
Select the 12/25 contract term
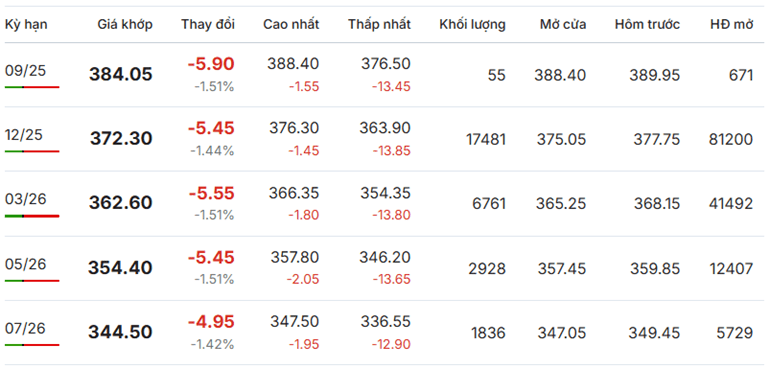tap(26, 135)
